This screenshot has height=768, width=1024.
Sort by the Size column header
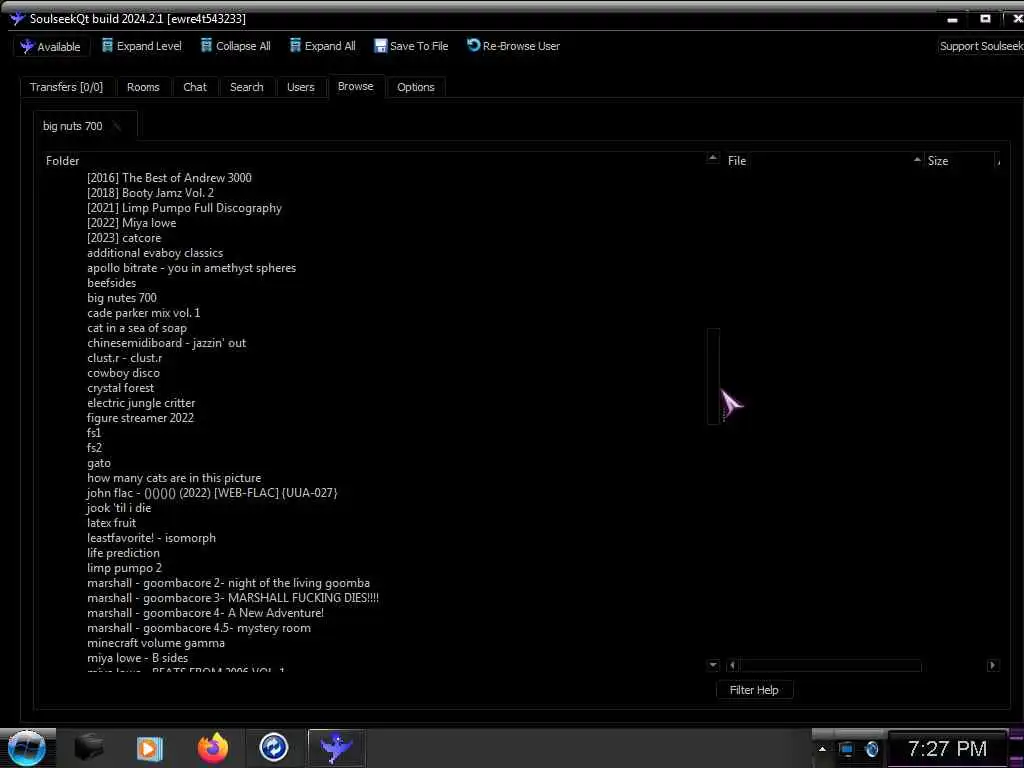[x=938, y=161]
